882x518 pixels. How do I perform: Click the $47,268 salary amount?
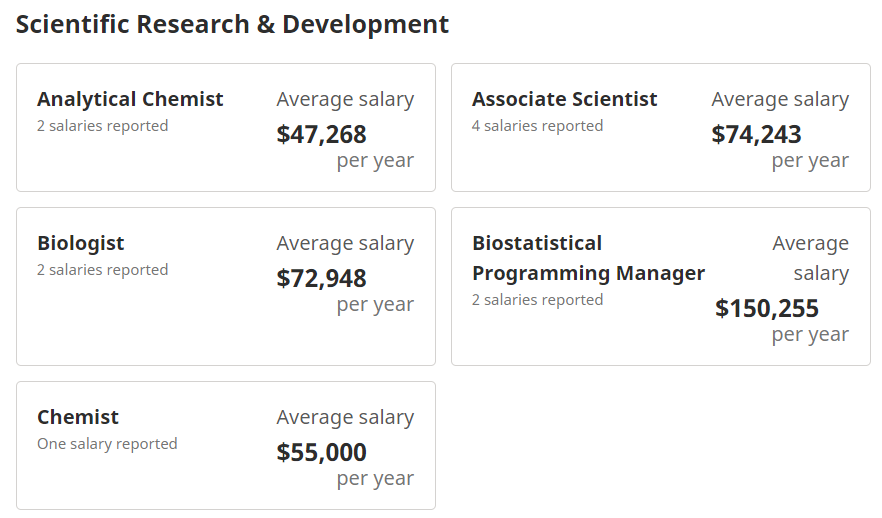click(x=322, y=134)
